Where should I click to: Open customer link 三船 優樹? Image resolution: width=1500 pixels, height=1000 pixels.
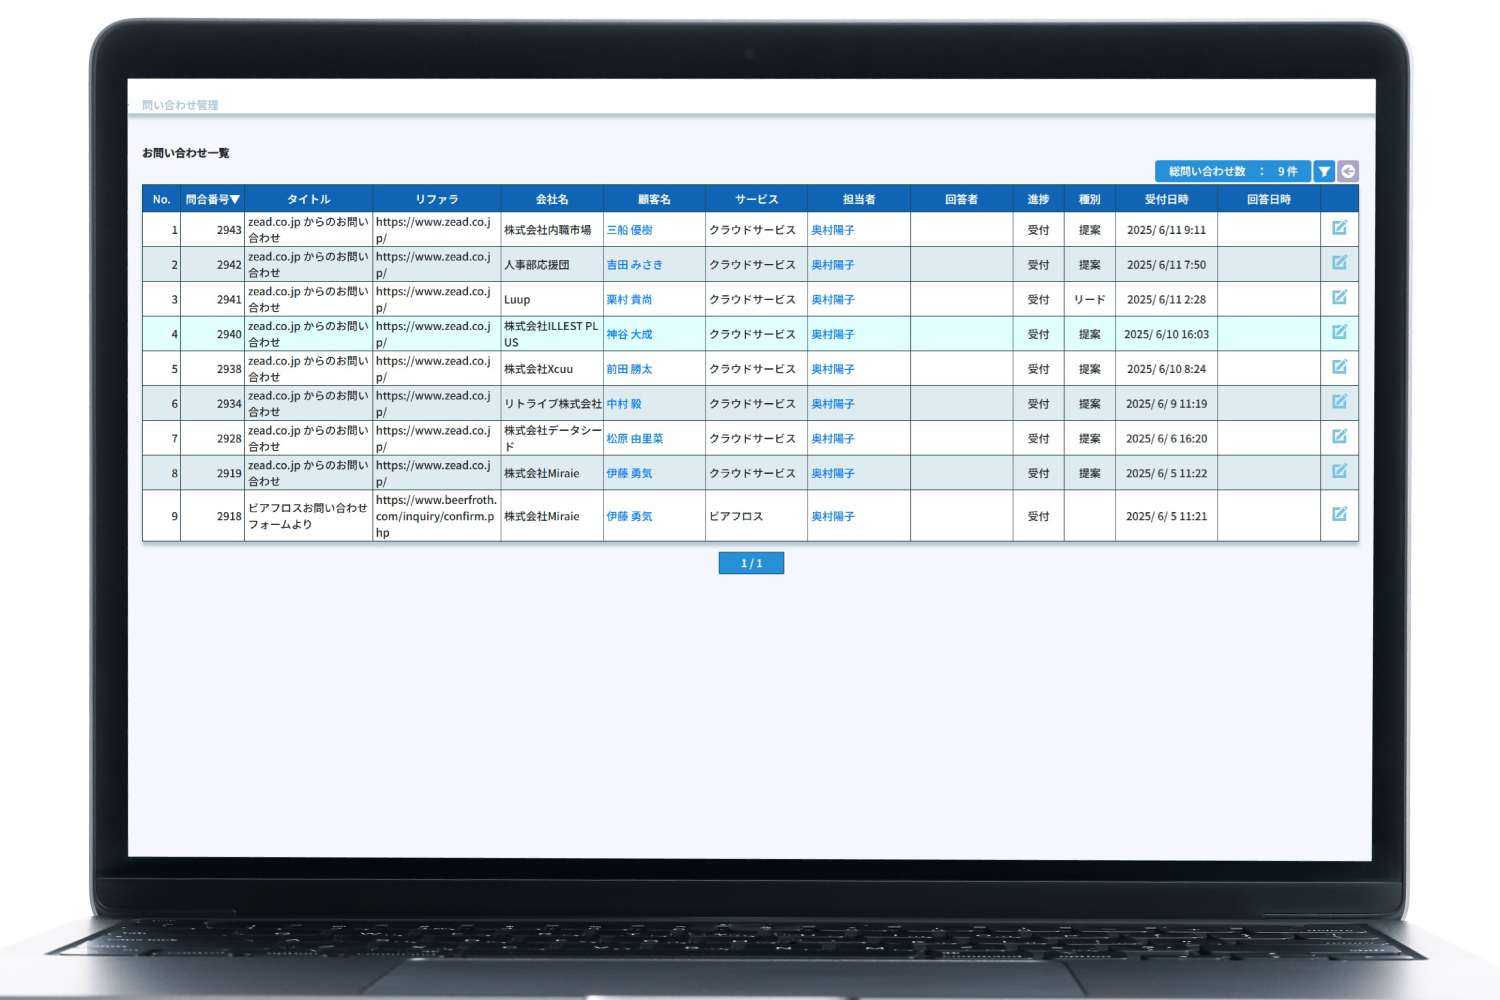pos(629,230)
